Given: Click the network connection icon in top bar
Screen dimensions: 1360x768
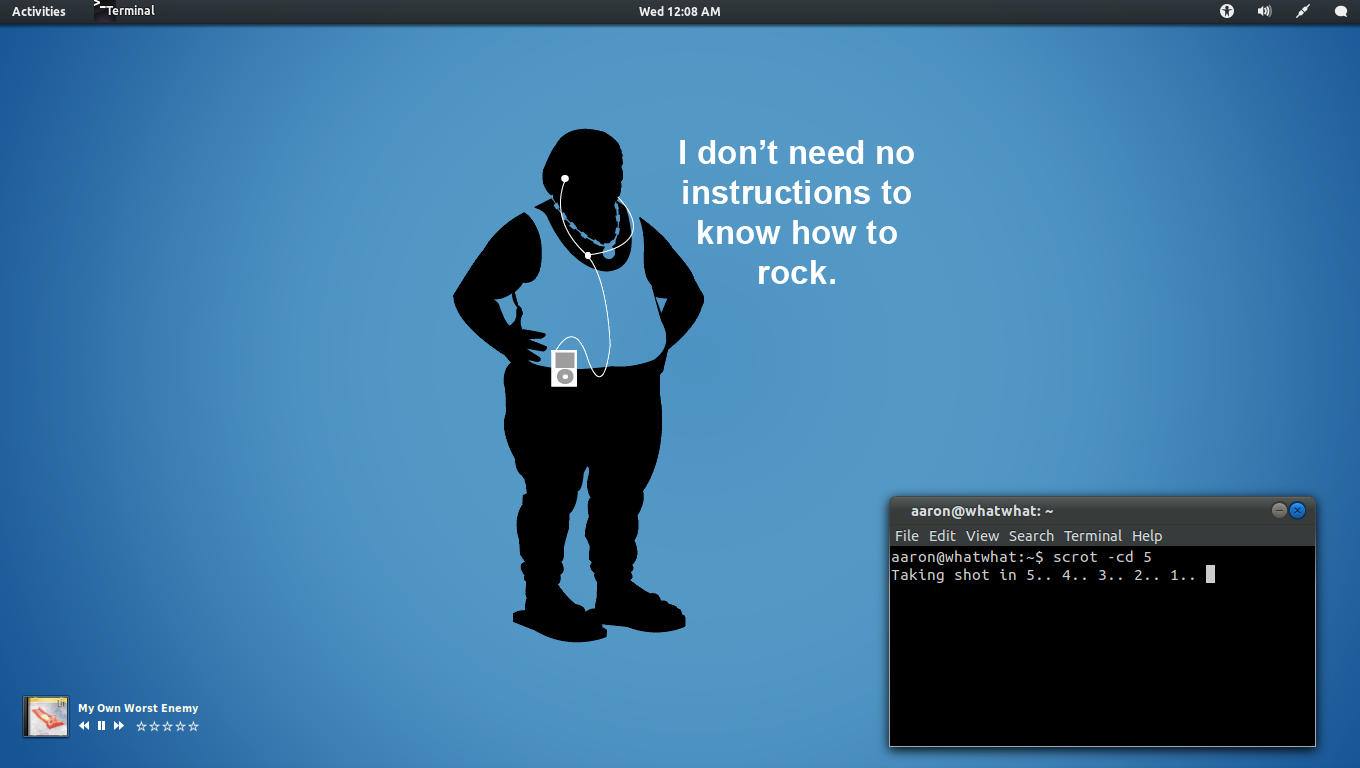Looking at the screenshot, I should (1303, 11).
